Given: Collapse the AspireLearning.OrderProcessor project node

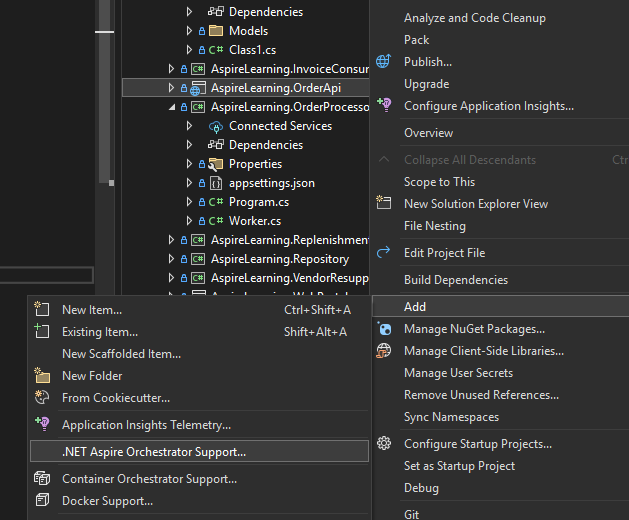Looking at the screenshot, I should (172, 107).
